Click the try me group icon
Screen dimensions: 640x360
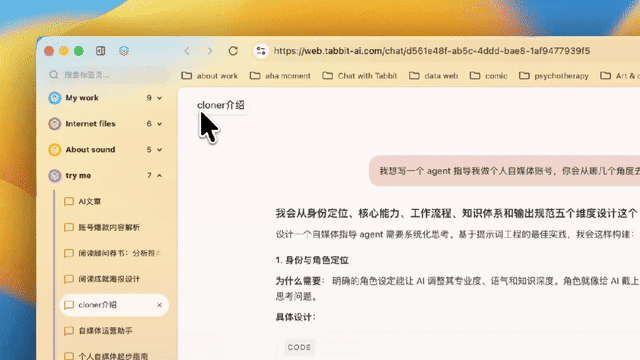tap(54, 176)
